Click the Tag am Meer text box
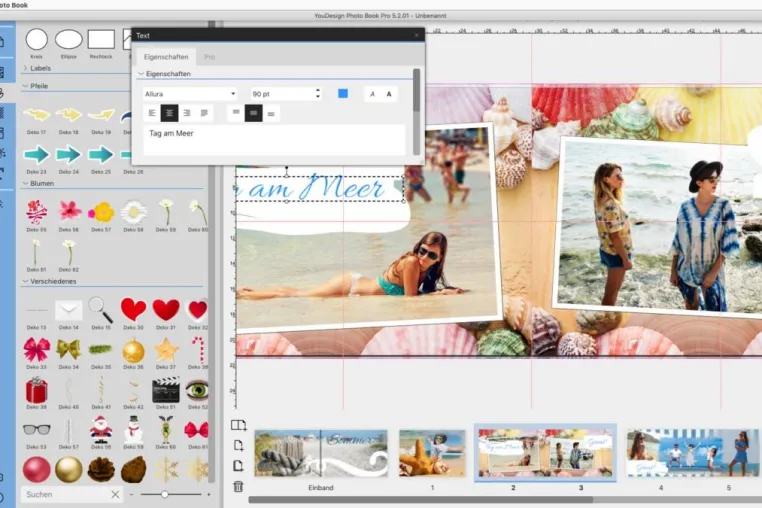This screenshot has height=508, width=762. (275, 140)
